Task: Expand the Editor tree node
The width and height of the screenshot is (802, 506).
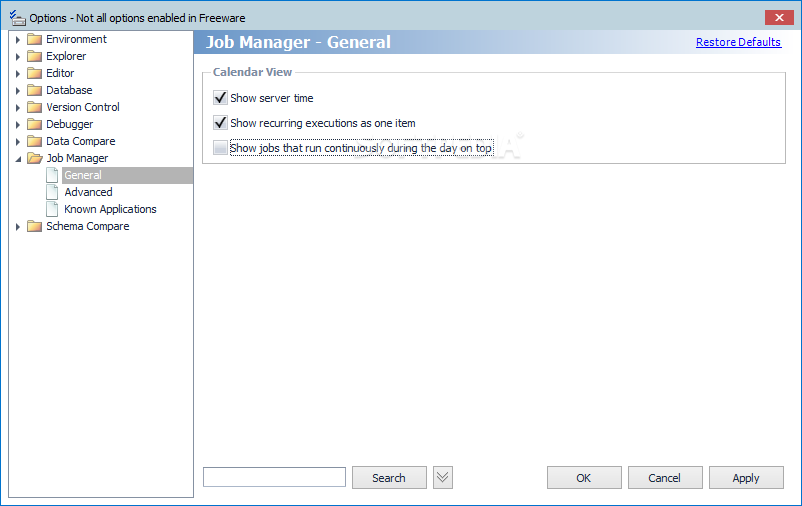Action: (x=18, y=74)
